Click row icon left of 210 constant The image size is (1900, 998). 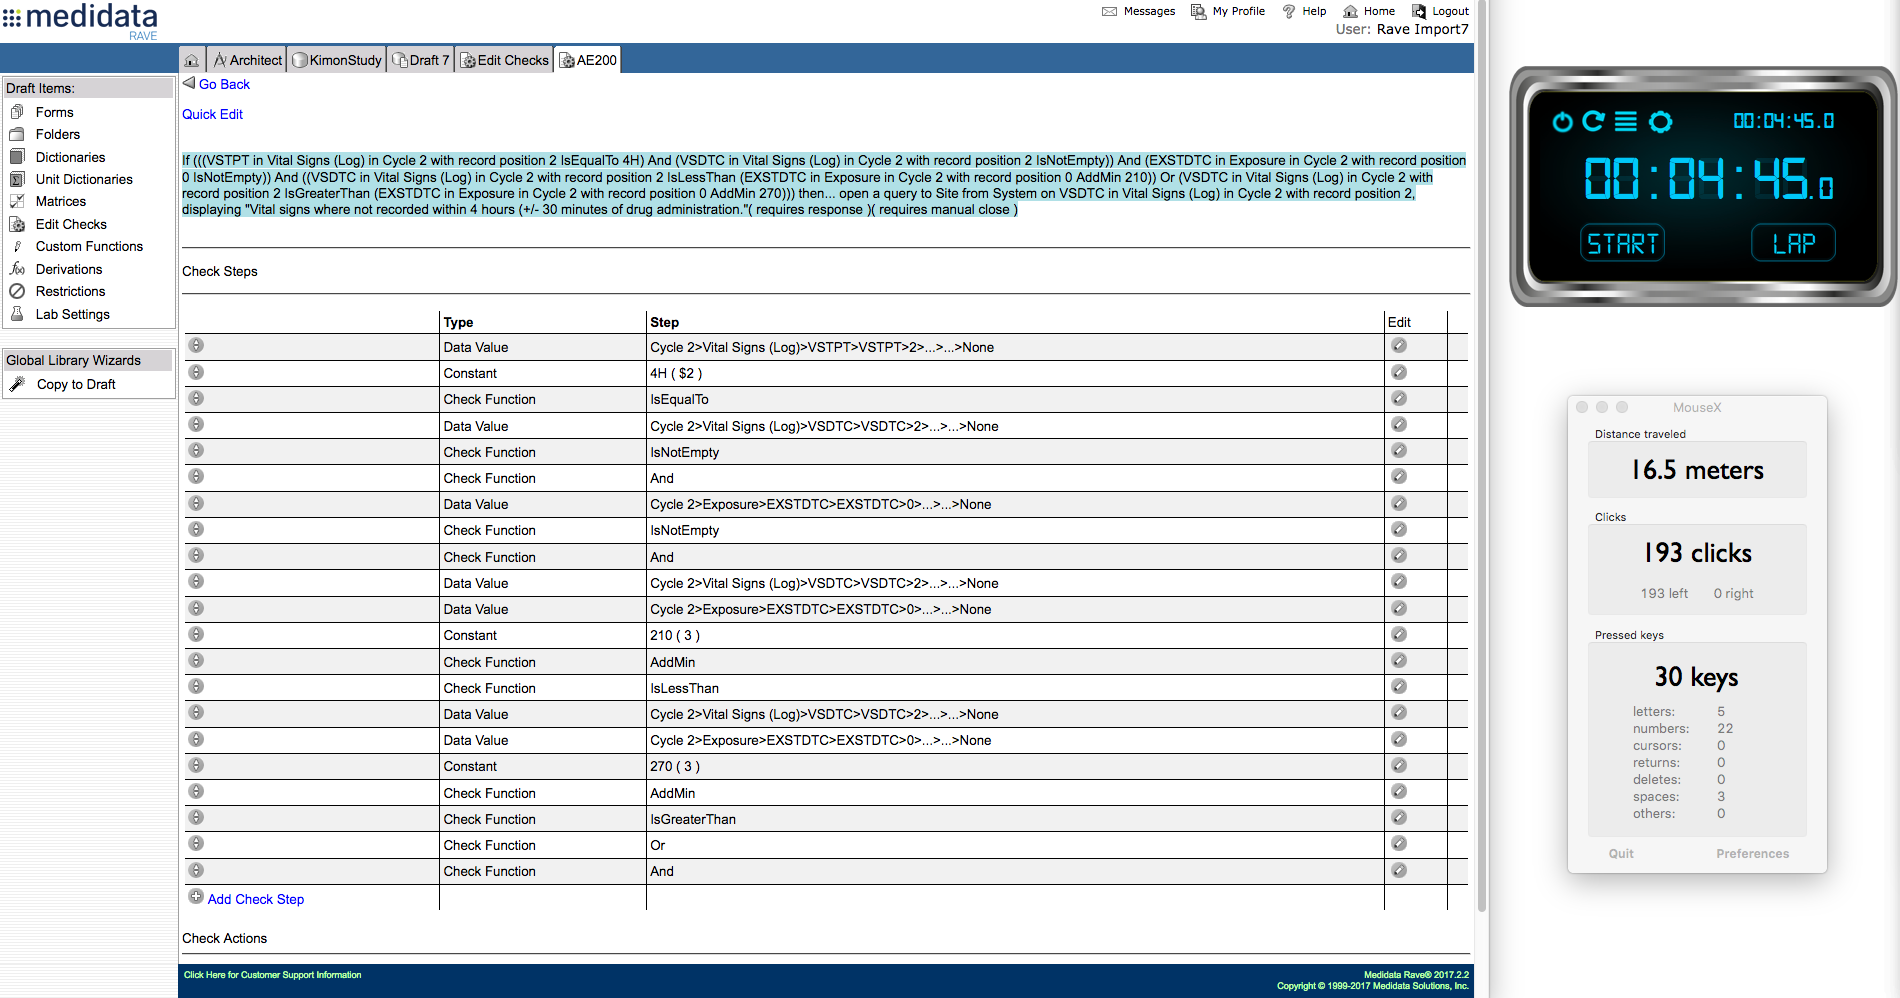(196, 634)
